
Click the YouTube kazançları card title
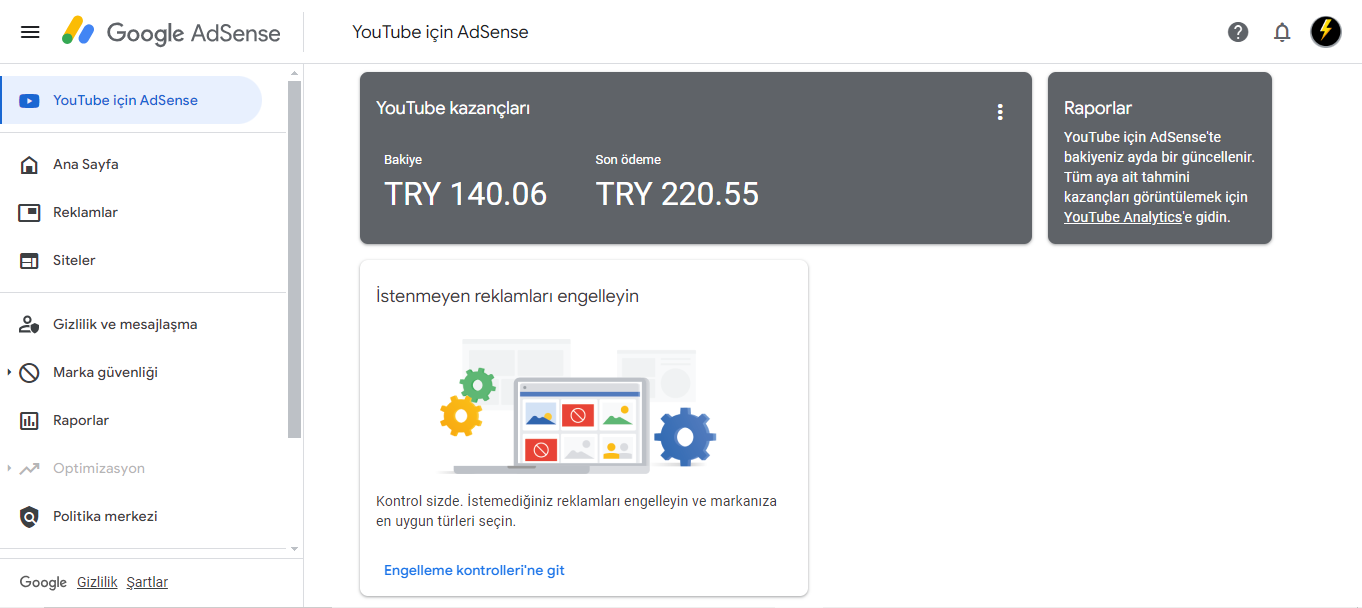[453, 108]
